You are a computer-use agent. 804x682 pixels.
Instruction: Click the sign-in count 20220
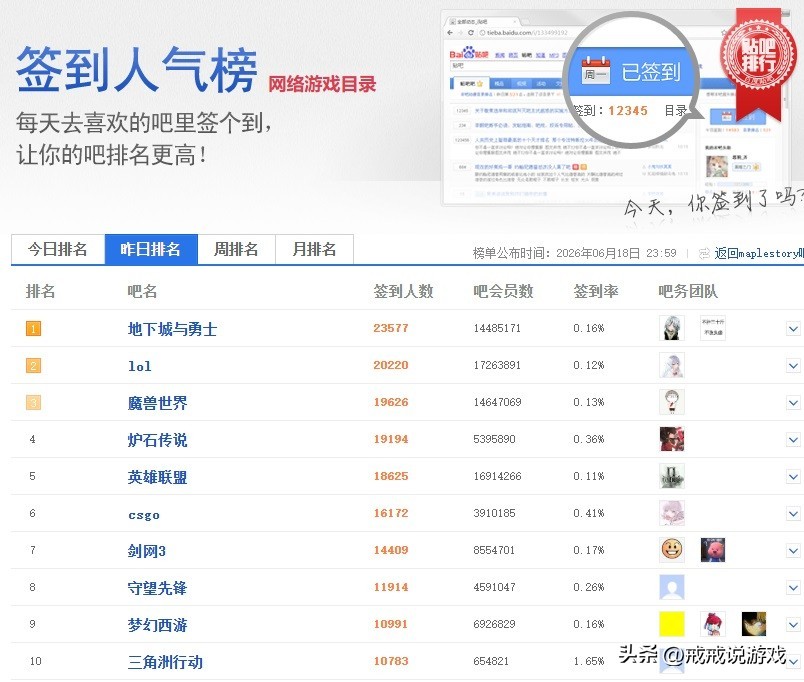[x=391, y=365]
